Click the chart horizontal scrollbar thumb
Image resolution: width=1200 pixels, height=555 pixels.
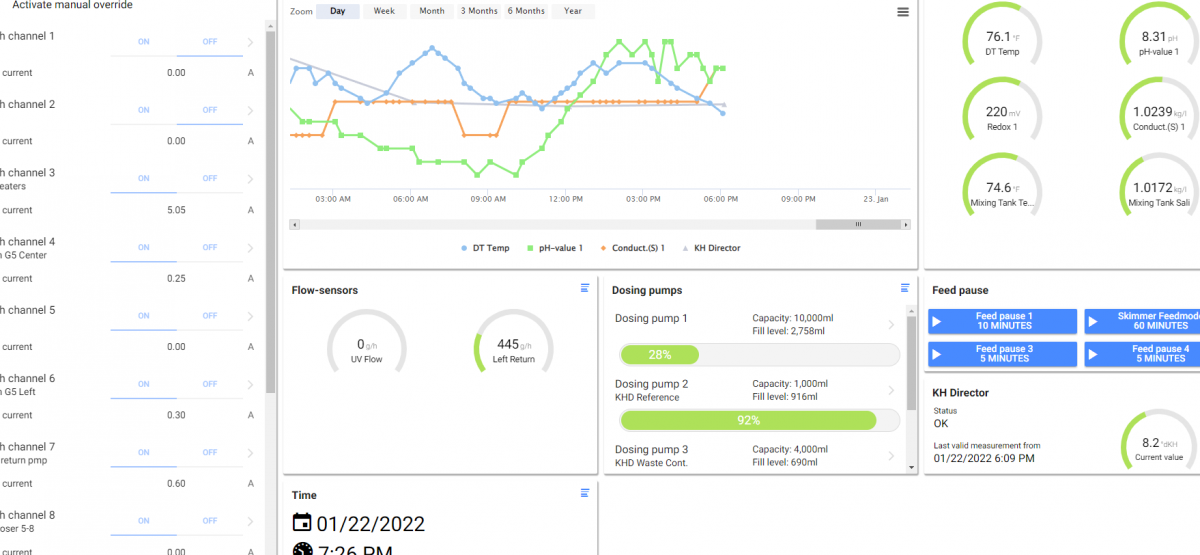(858, 224)
